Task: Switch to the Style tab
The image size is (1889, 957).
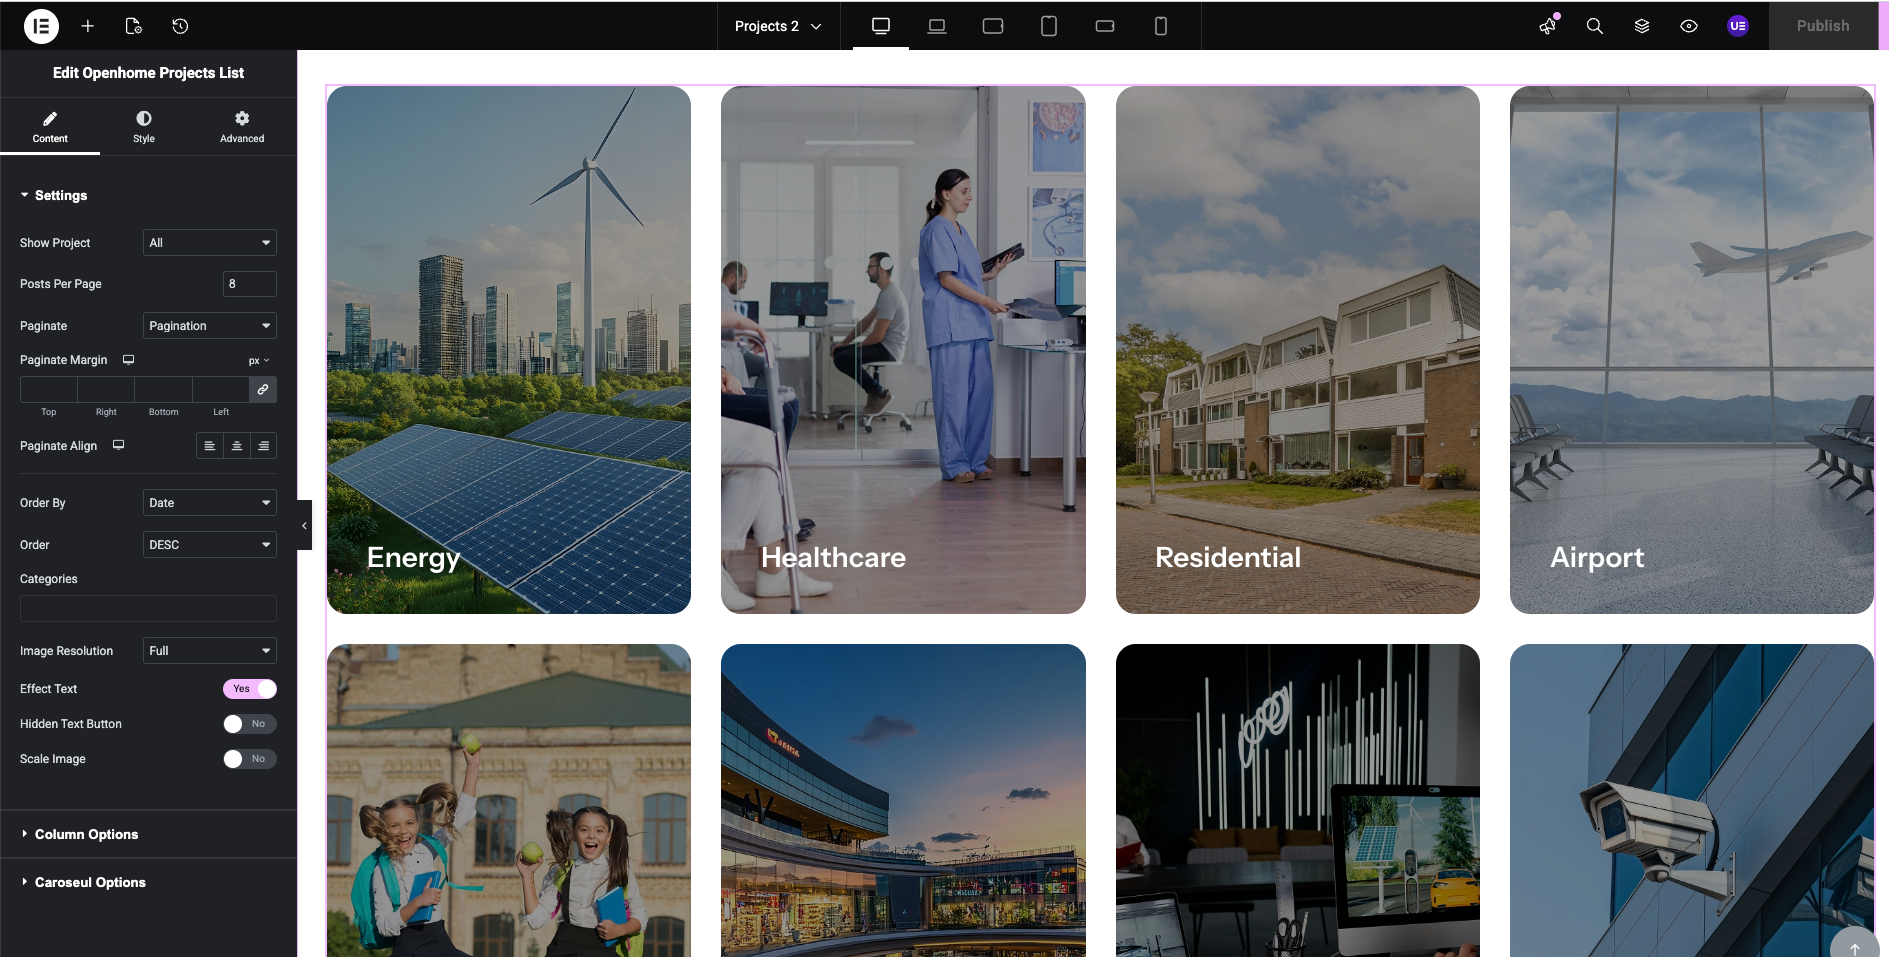Action: pyautogui.click(x=144, y=126)
